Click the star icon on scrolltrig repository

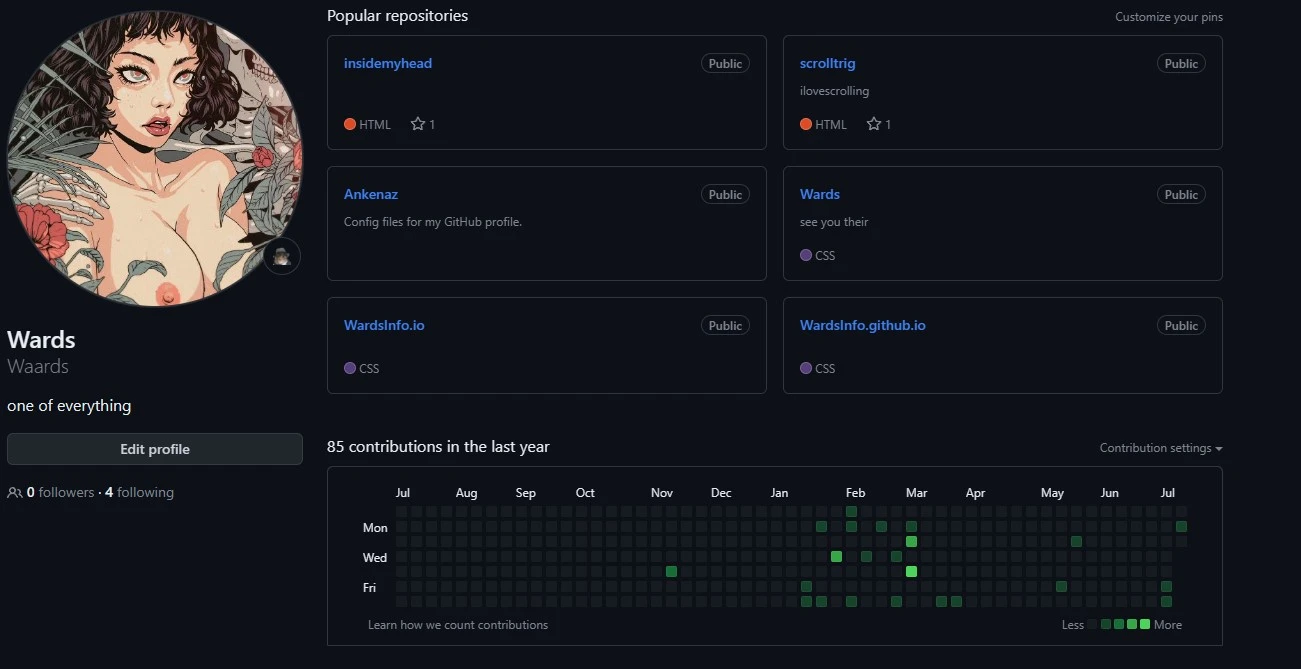coord(874,124)
